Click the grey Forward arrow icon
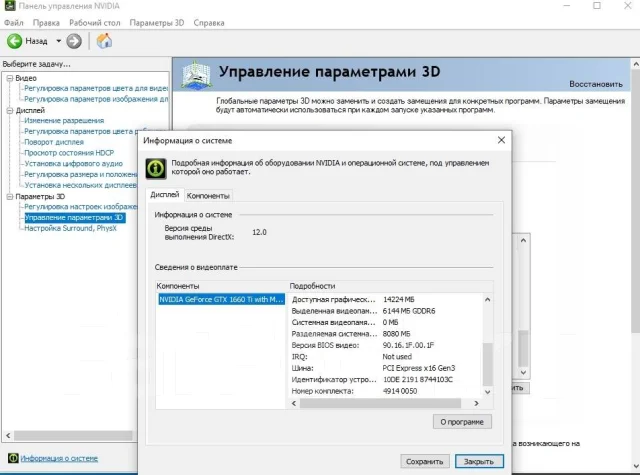Screen dimensions: 640x475 (x=74, y=41)
